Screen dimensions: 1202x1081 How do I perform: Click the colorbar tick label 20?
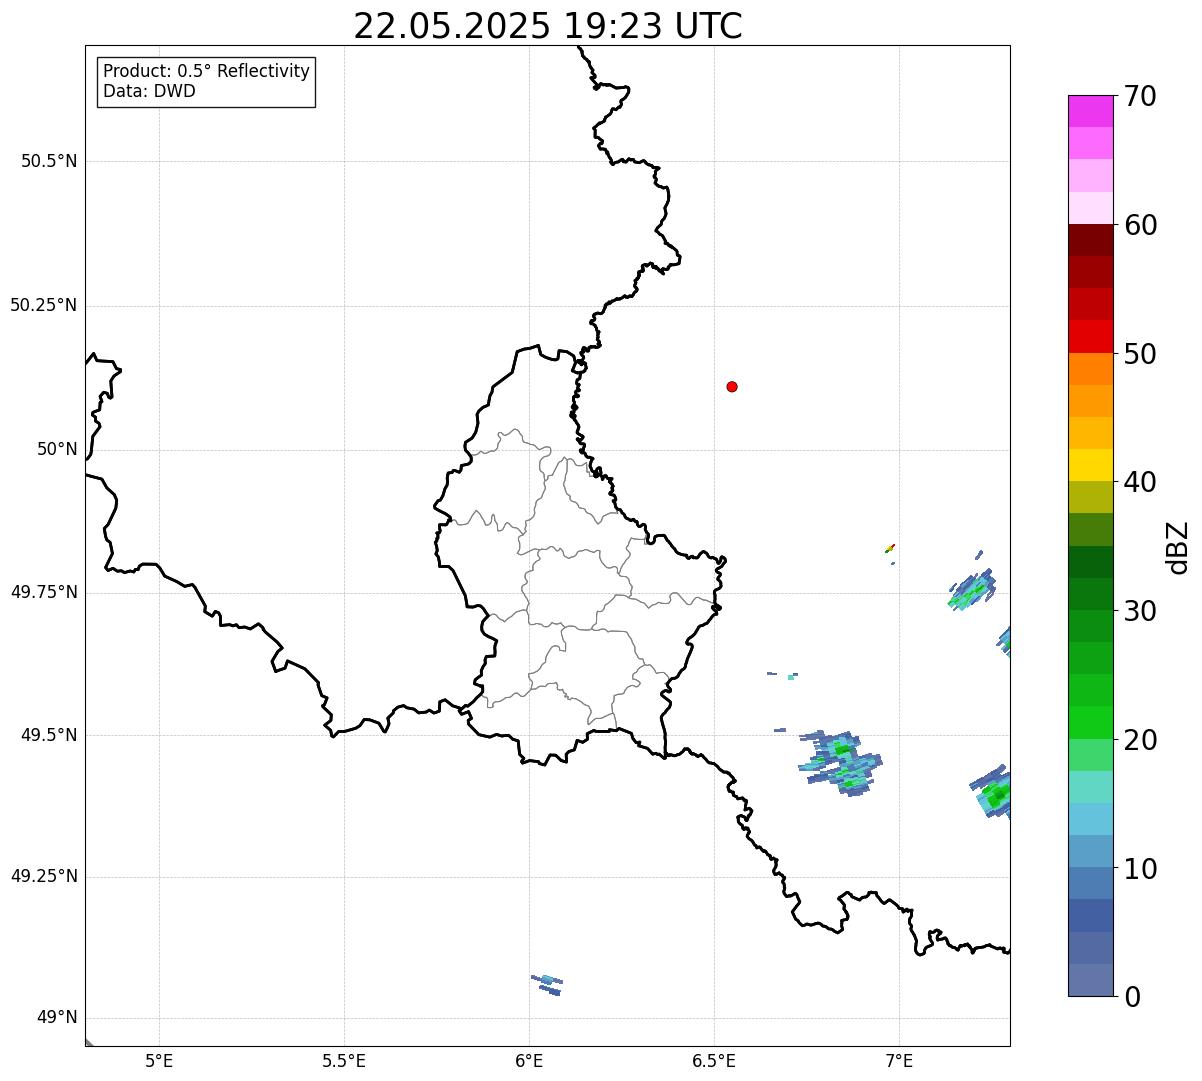(x=1140, y=740)
